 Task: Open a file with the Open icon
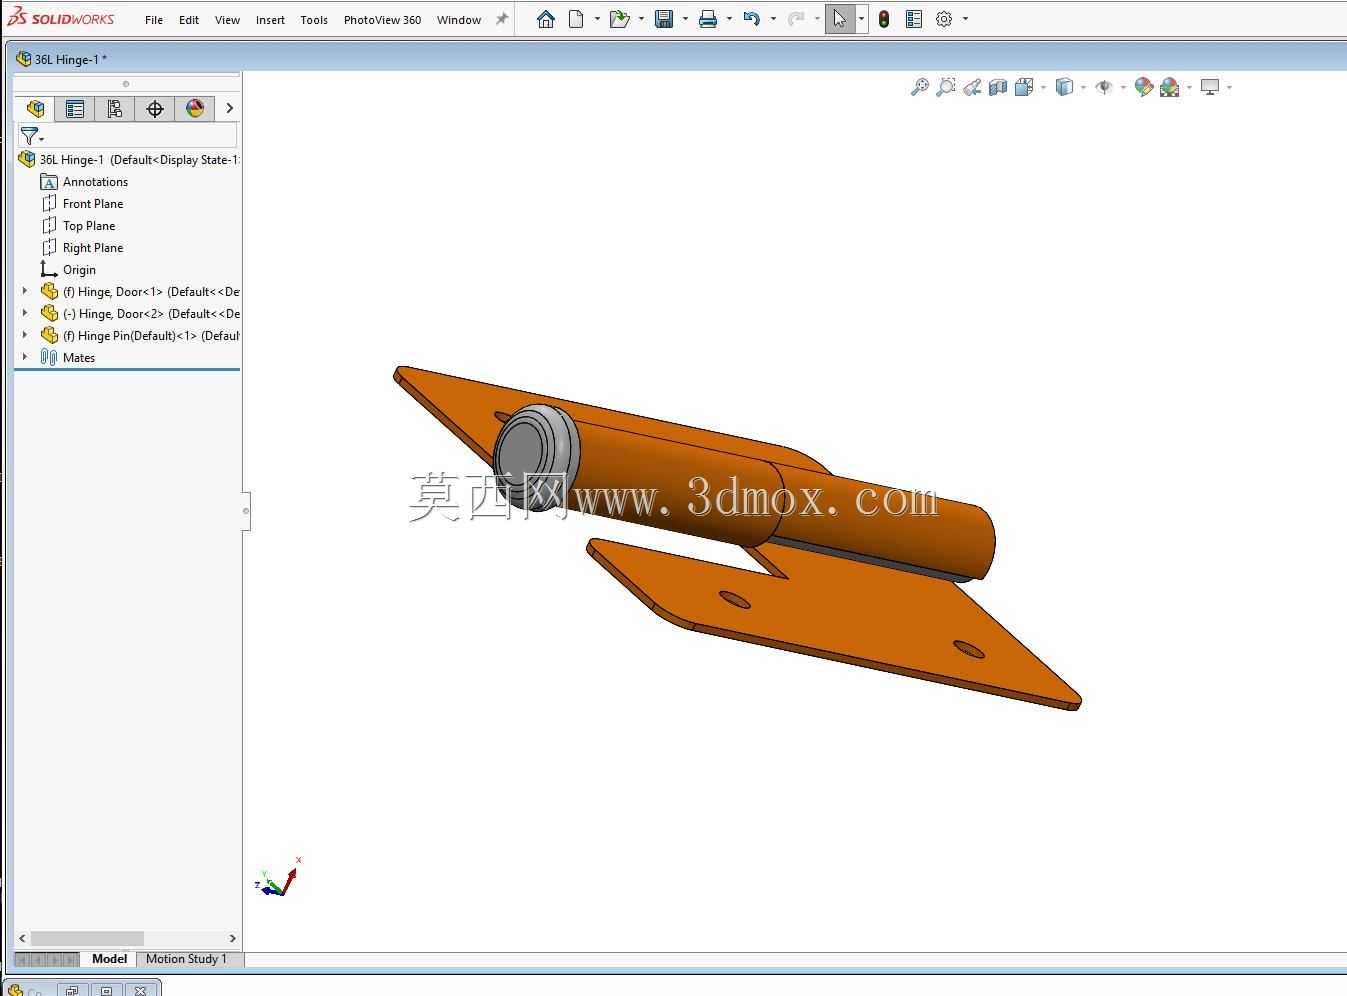point(619,19)
